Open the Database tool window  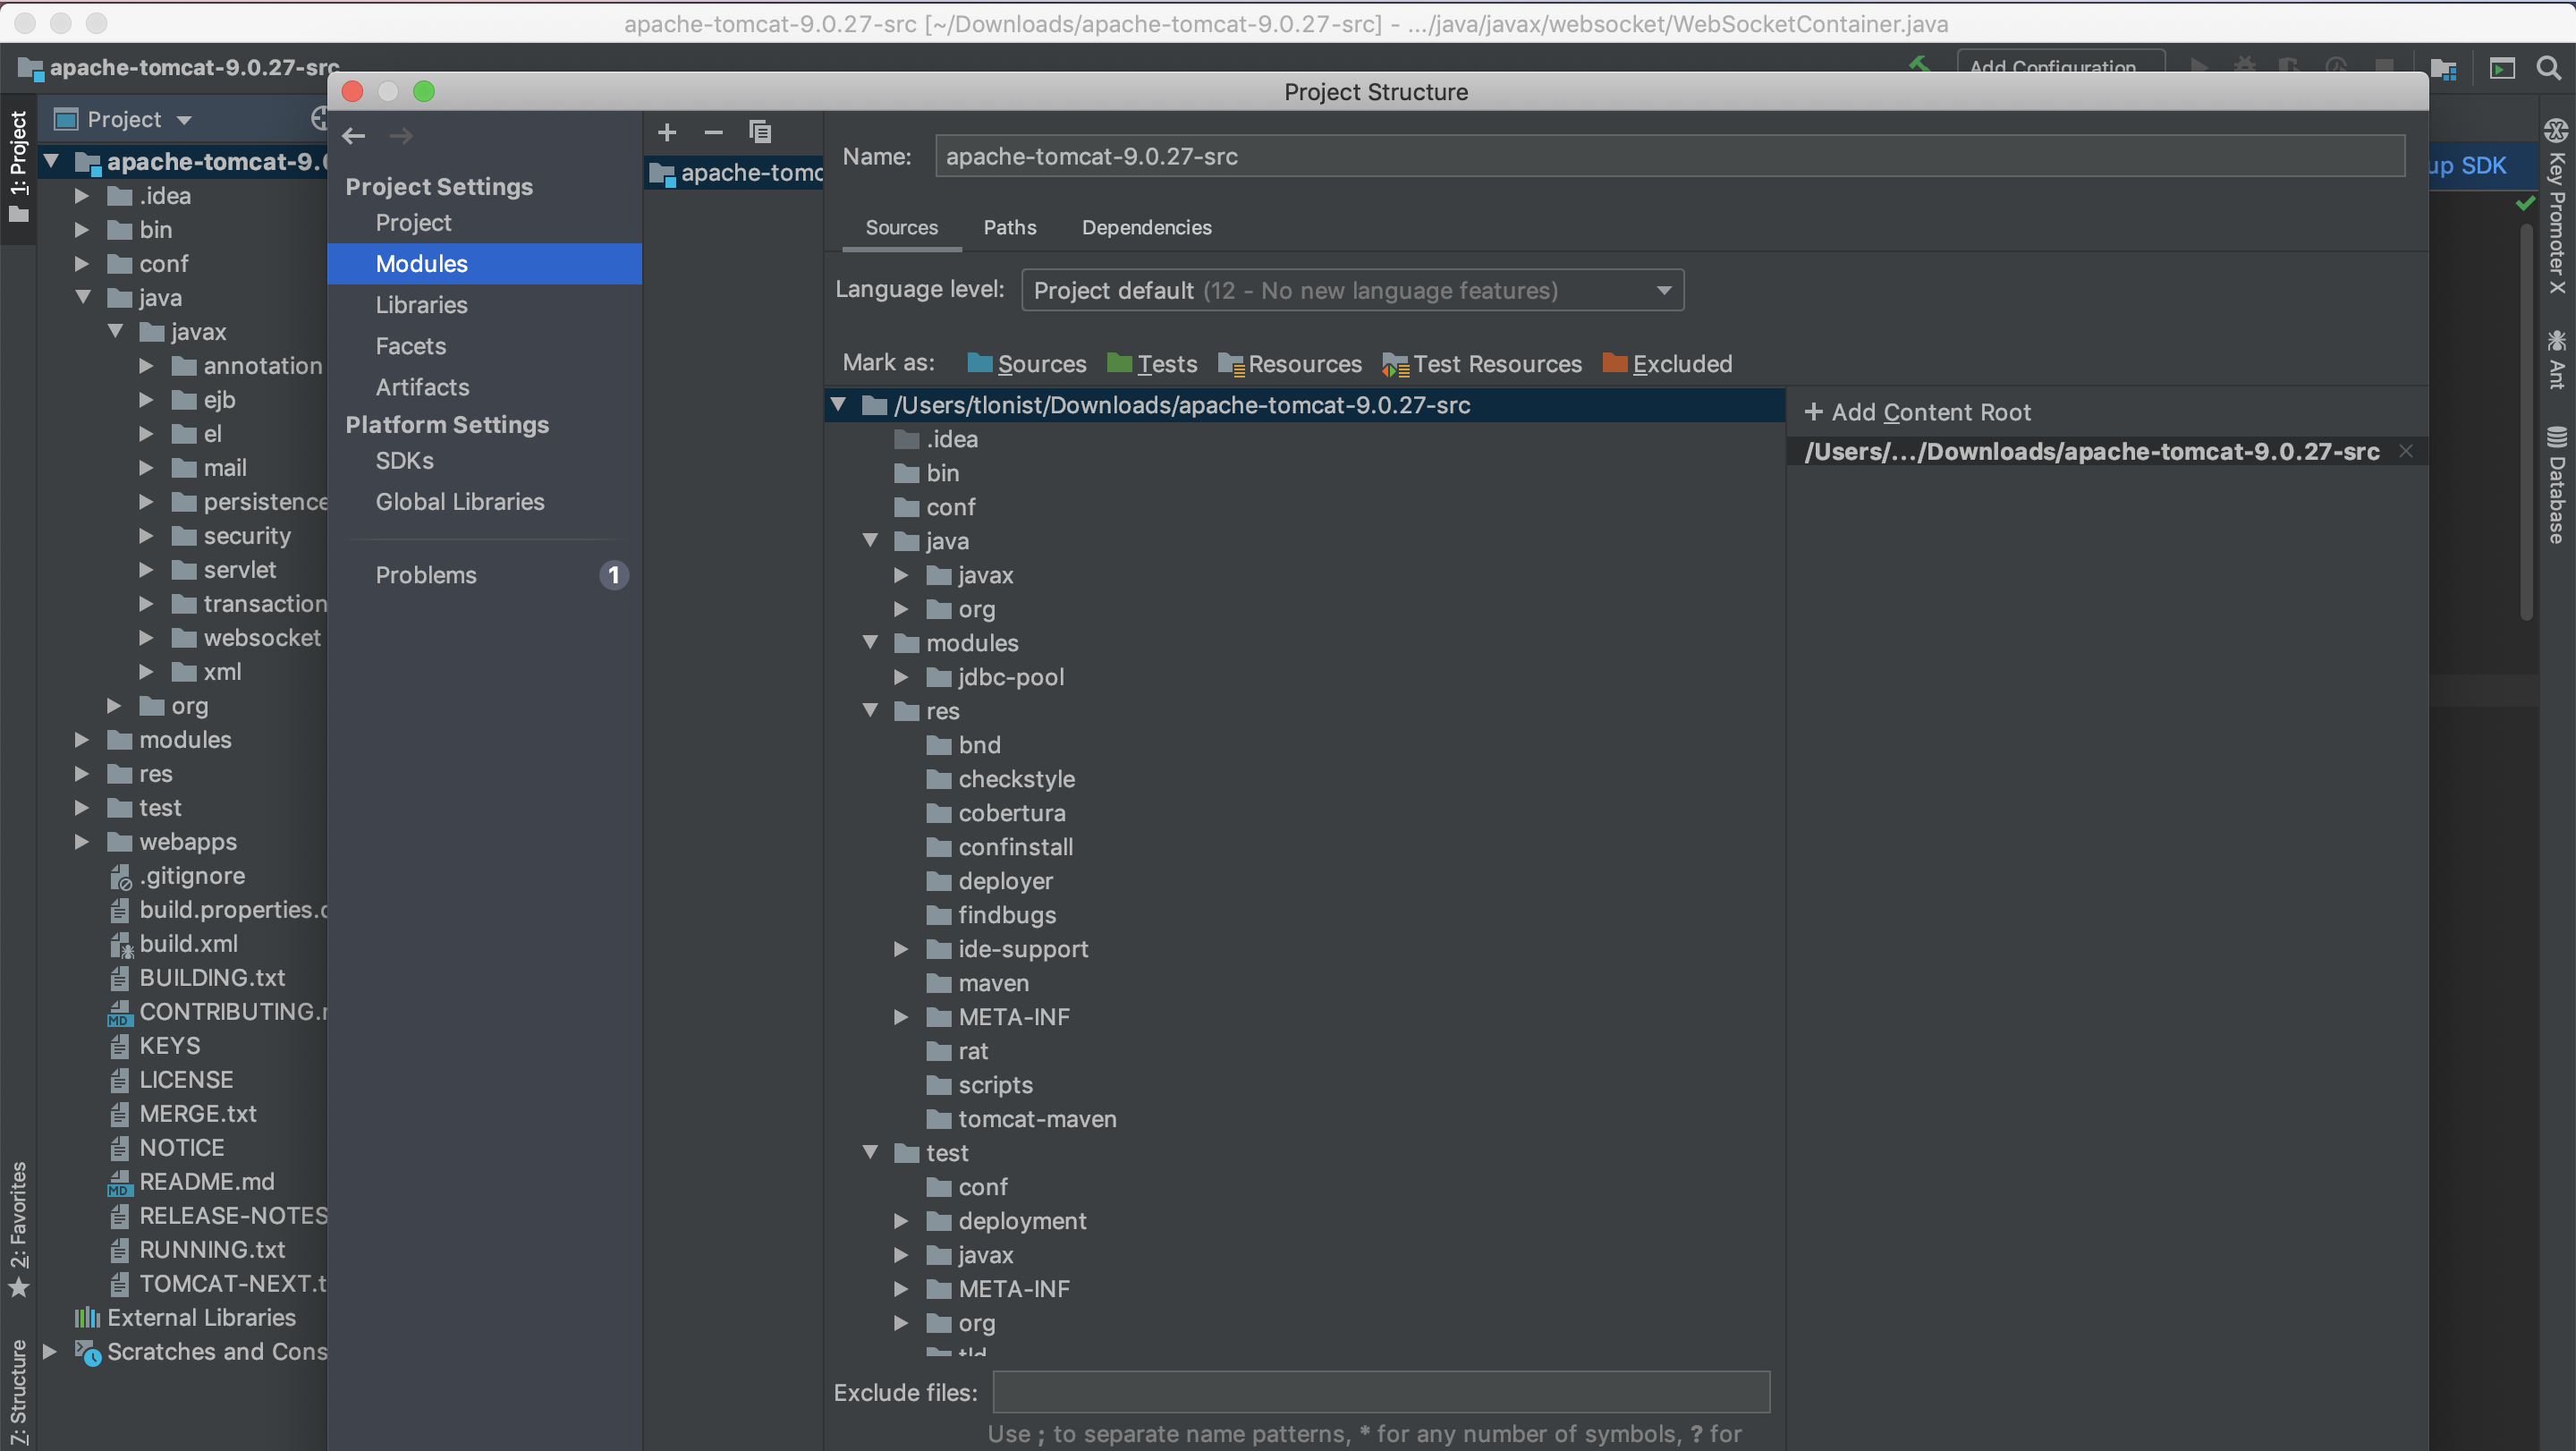pyautogui.click(x=2557, y=485)
